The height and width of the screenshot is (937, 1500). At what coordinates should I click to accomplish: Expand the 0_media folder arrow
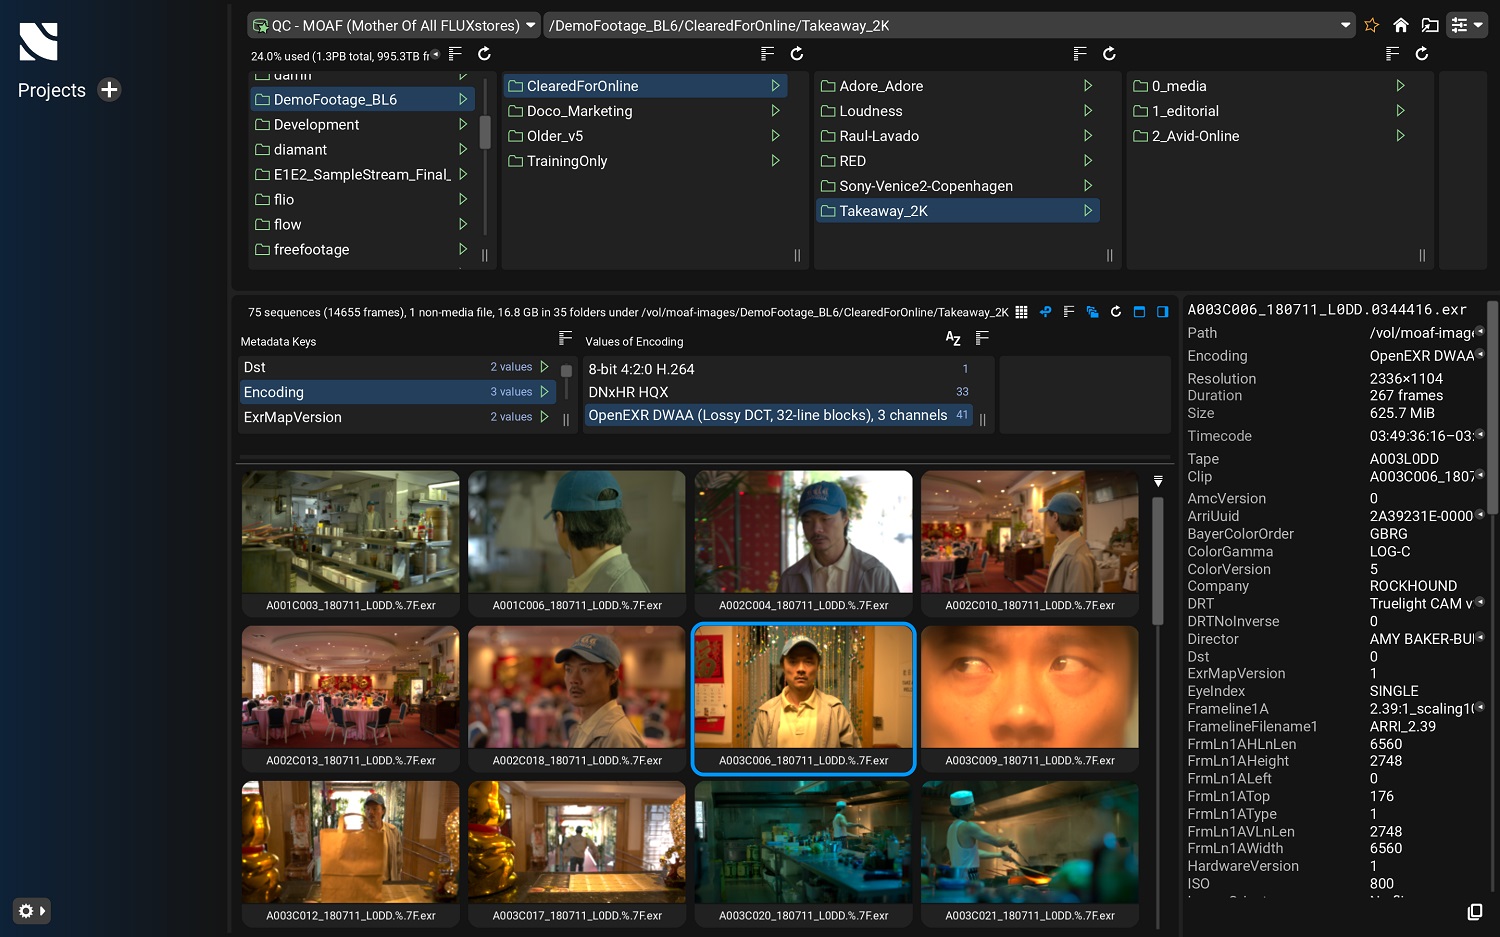[x=1401, y=86]
